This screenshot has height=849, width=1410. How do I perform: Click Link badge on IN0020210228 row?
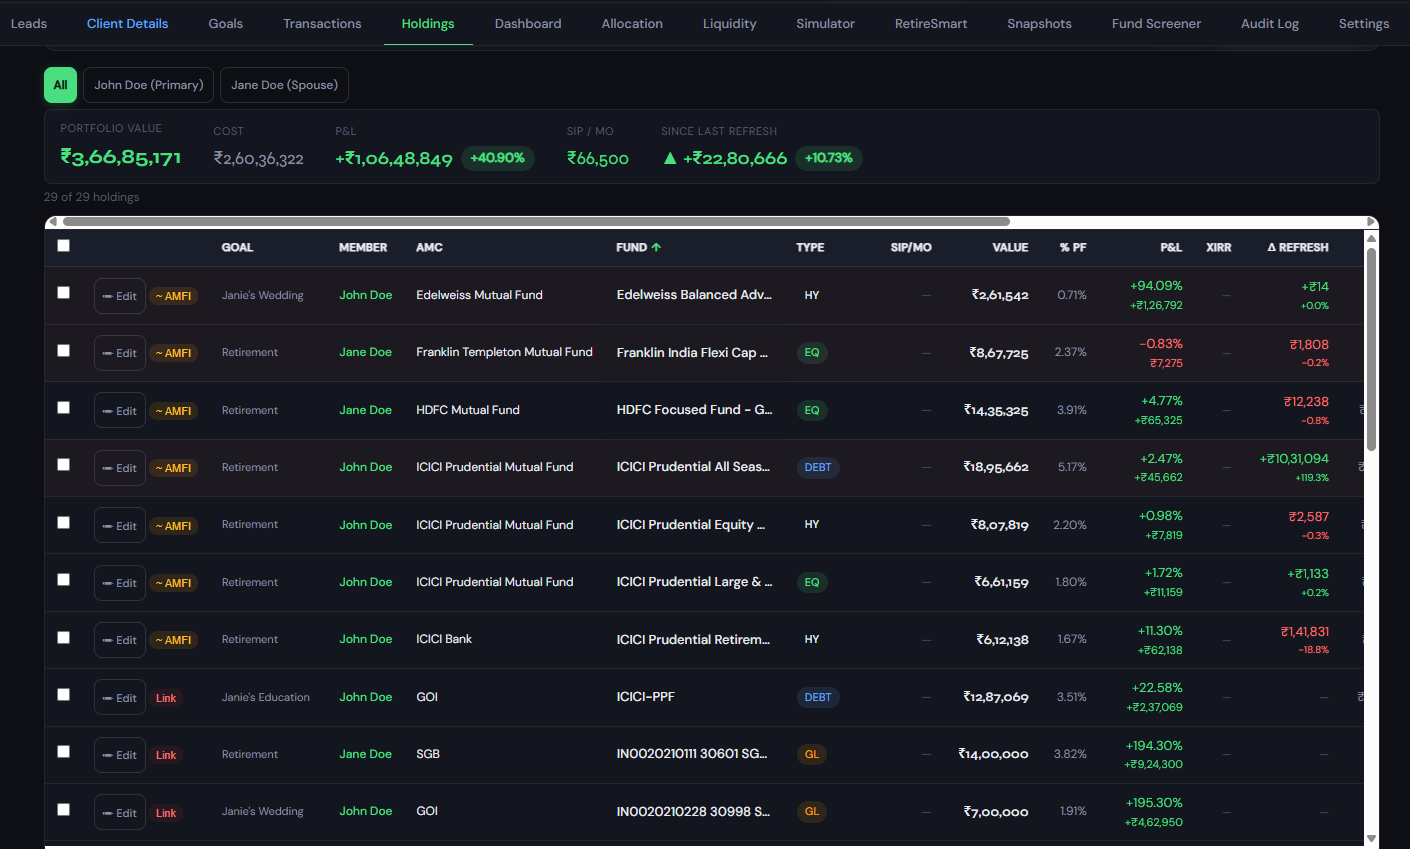point(166,813)
